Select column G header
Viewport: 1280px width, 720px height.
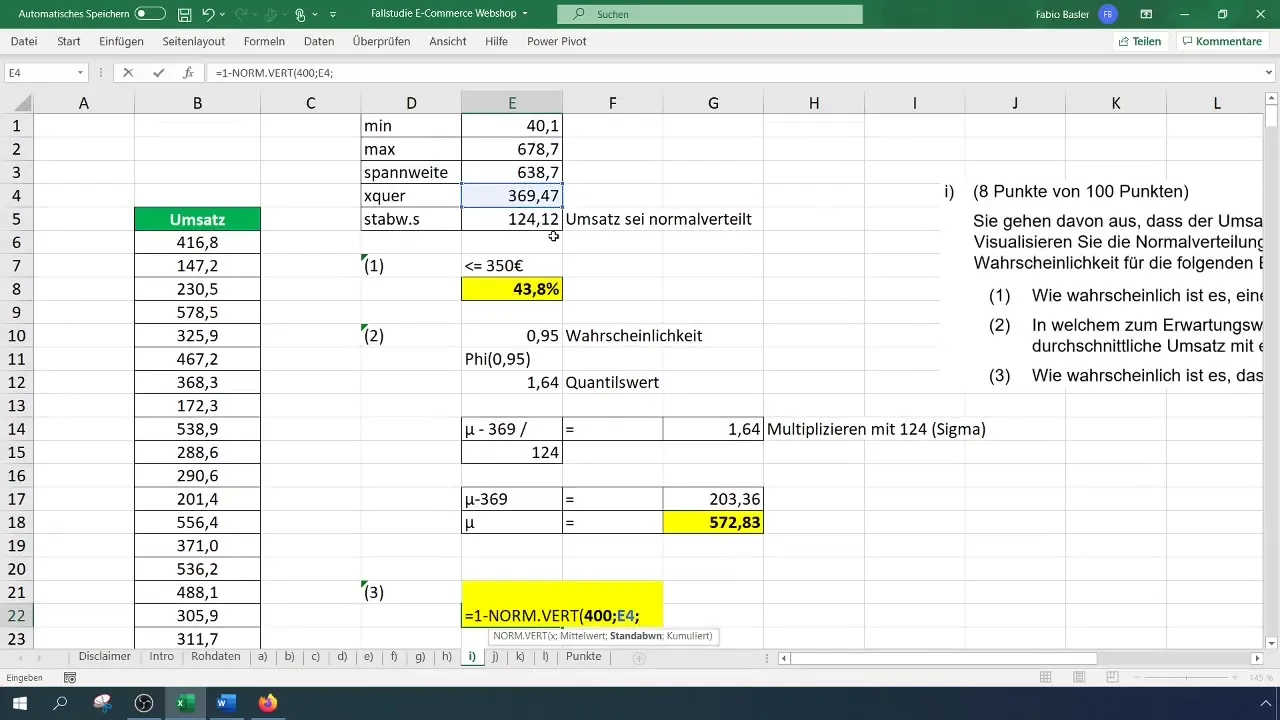713,103
